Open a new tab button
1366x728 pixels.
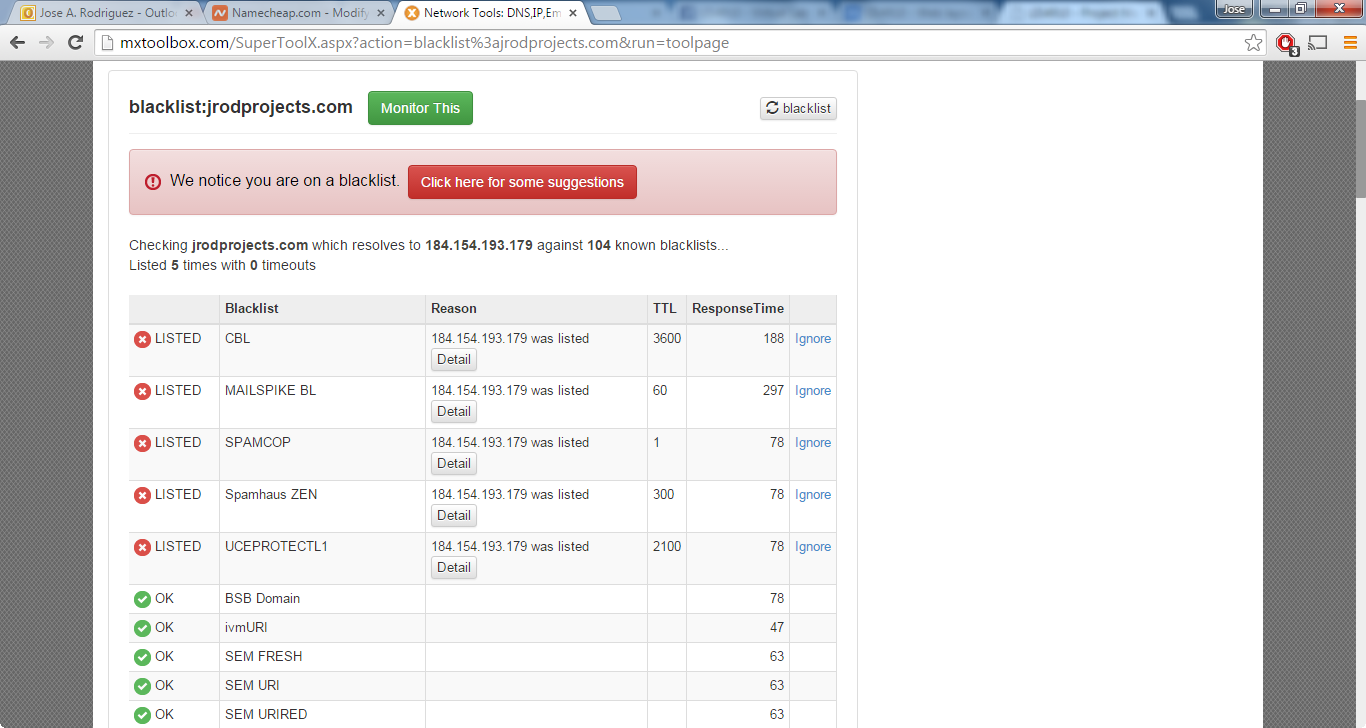tap(605, 14)
